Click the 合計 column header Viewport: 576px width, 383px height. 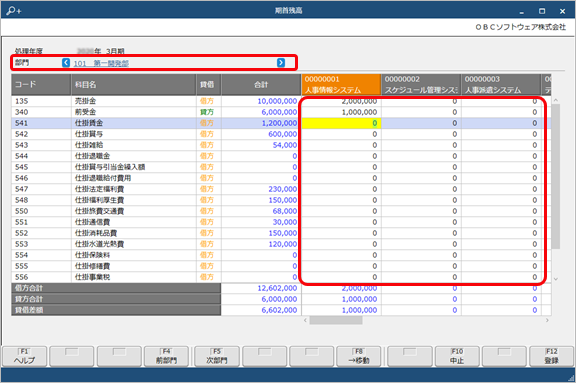[261, 84]
